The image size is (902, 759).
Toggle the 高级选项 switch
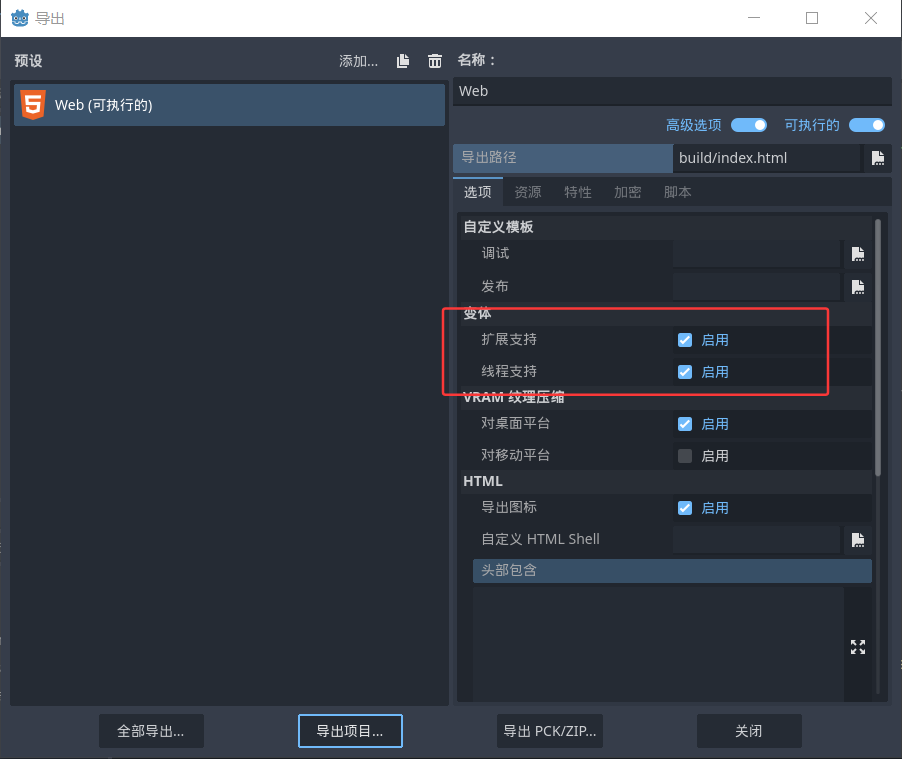pyautogui.click(x=748, y=125)
